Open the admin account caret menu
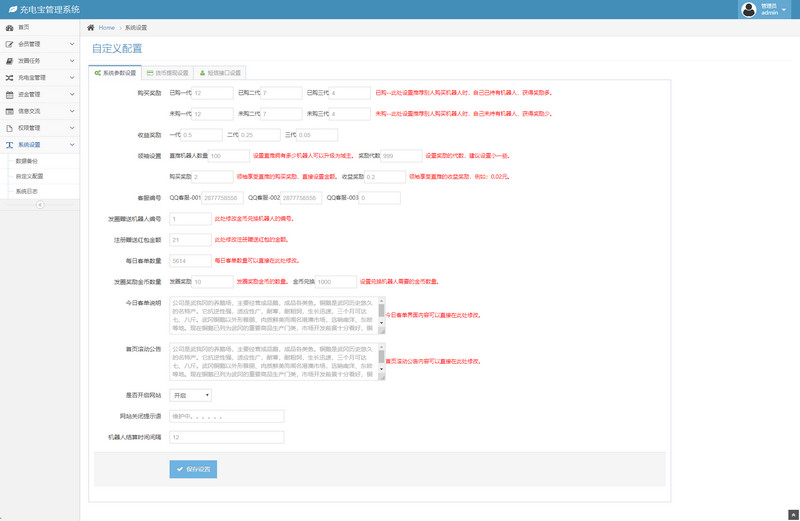 (784, 10)
